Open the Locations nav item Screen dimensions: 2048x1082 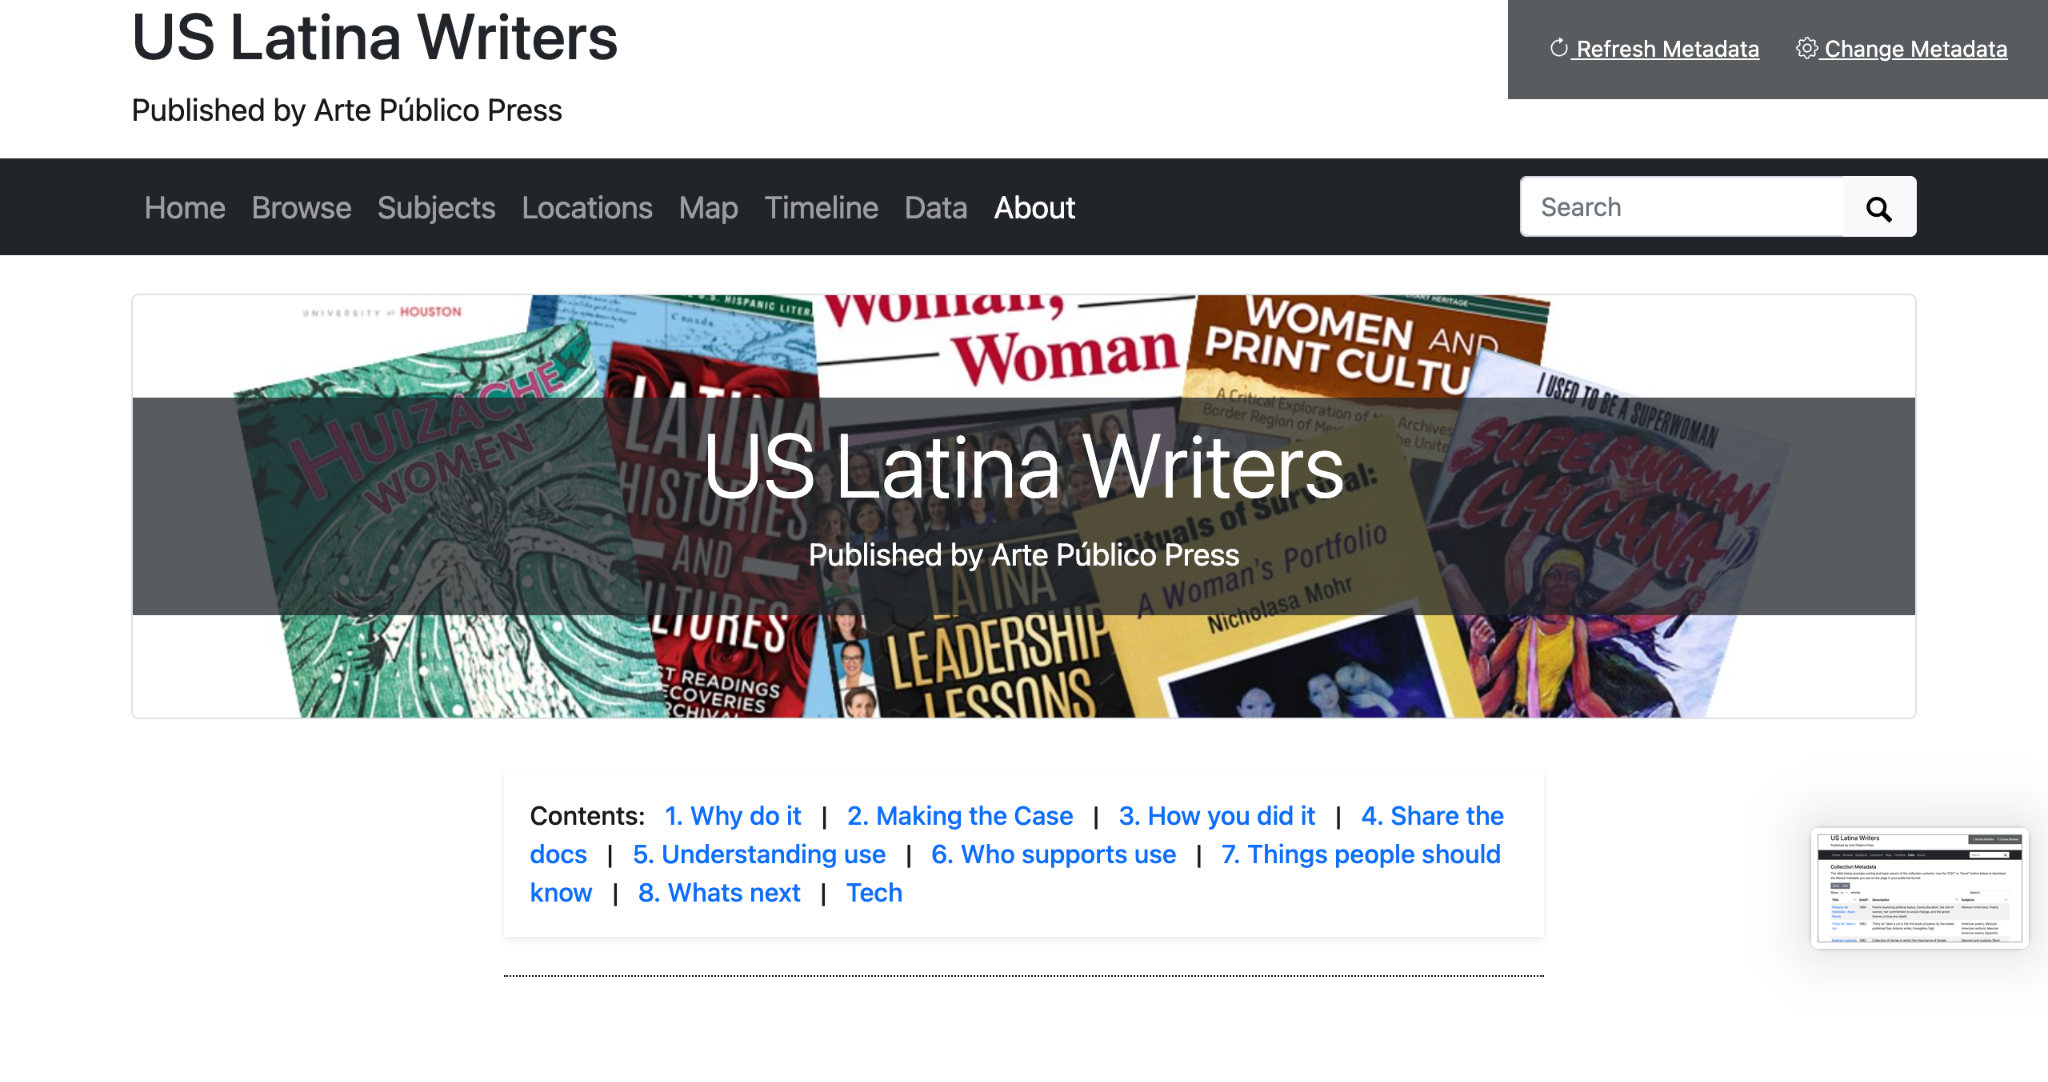click(x=587, y=208)
